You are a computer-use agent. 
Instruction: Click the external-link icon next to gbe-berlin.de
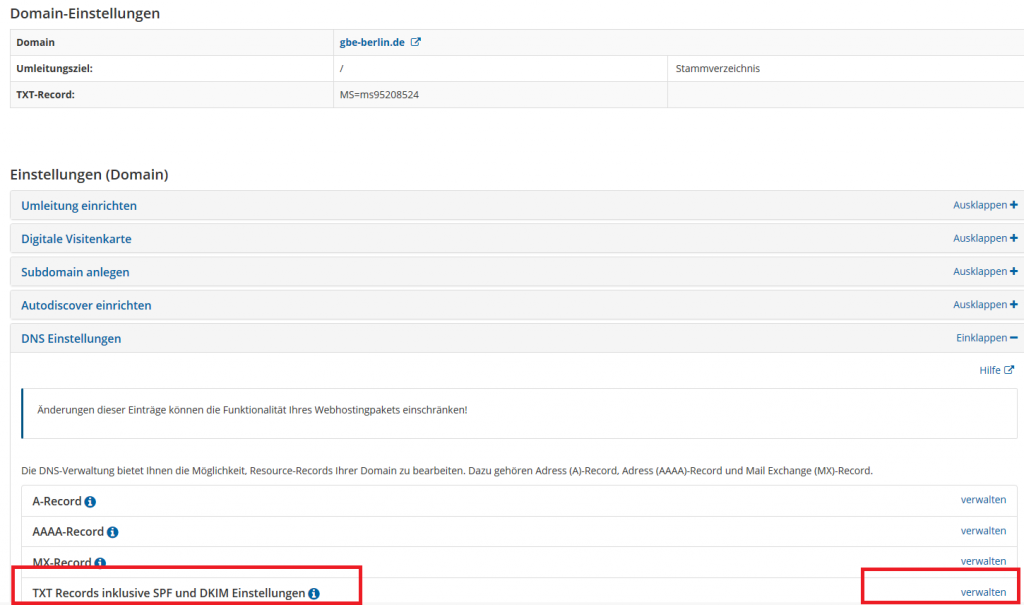pos(412,42)
